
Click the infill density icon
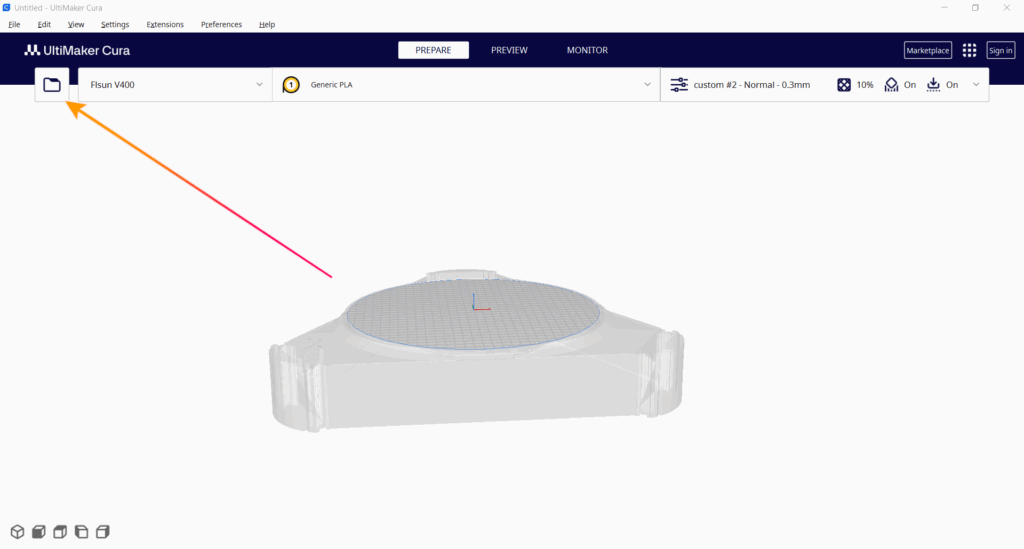tap(844, 85)
